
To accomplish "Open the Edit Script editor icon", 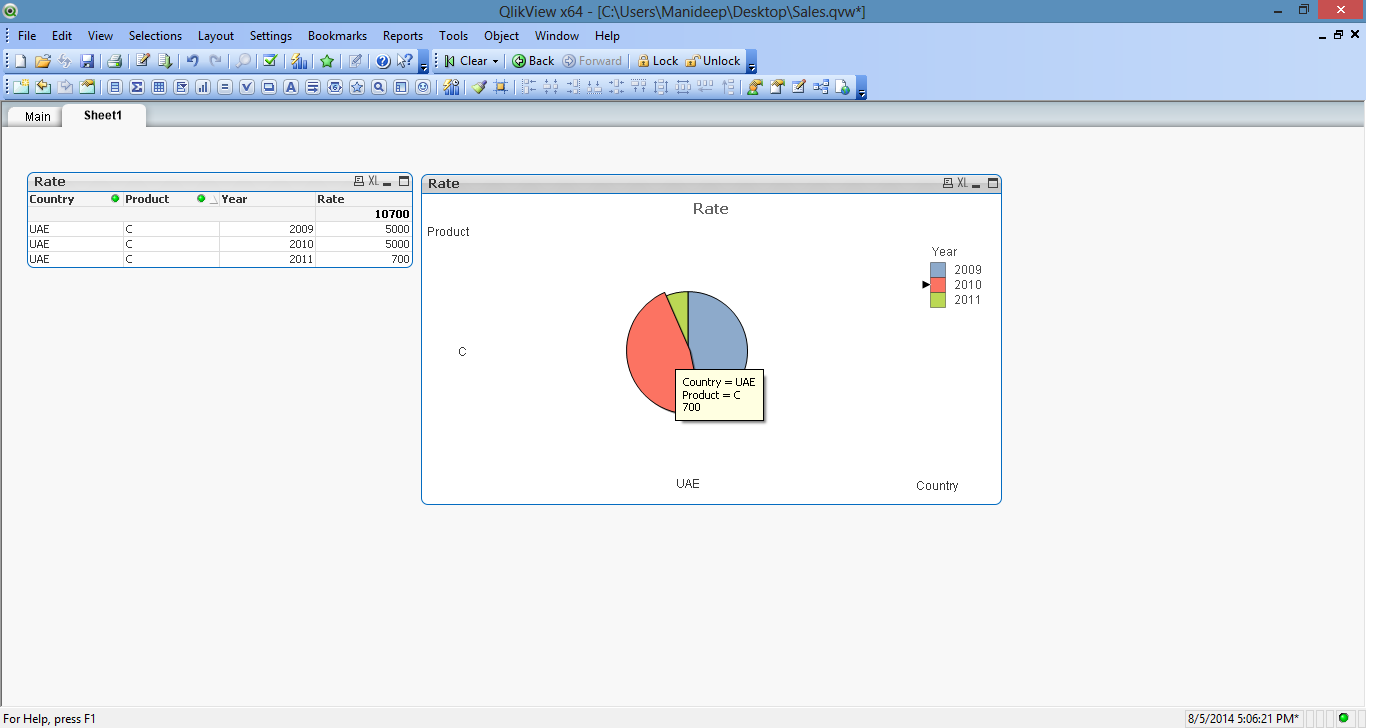I will [143, 61].
